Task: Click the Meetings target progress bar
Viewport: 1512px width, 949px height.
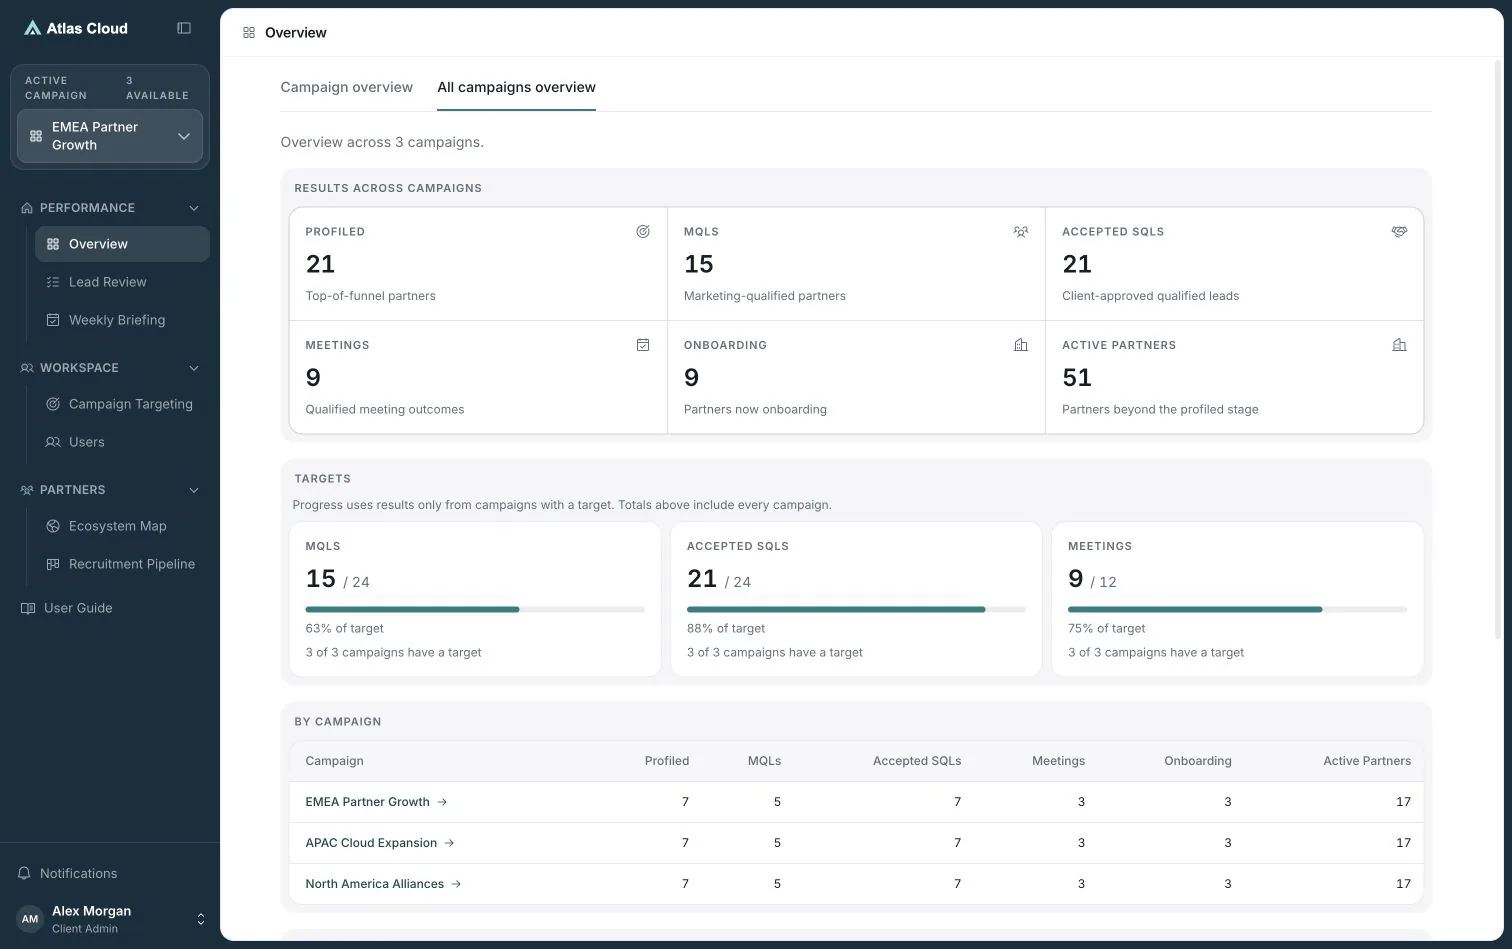Action: click(1237, 609)
